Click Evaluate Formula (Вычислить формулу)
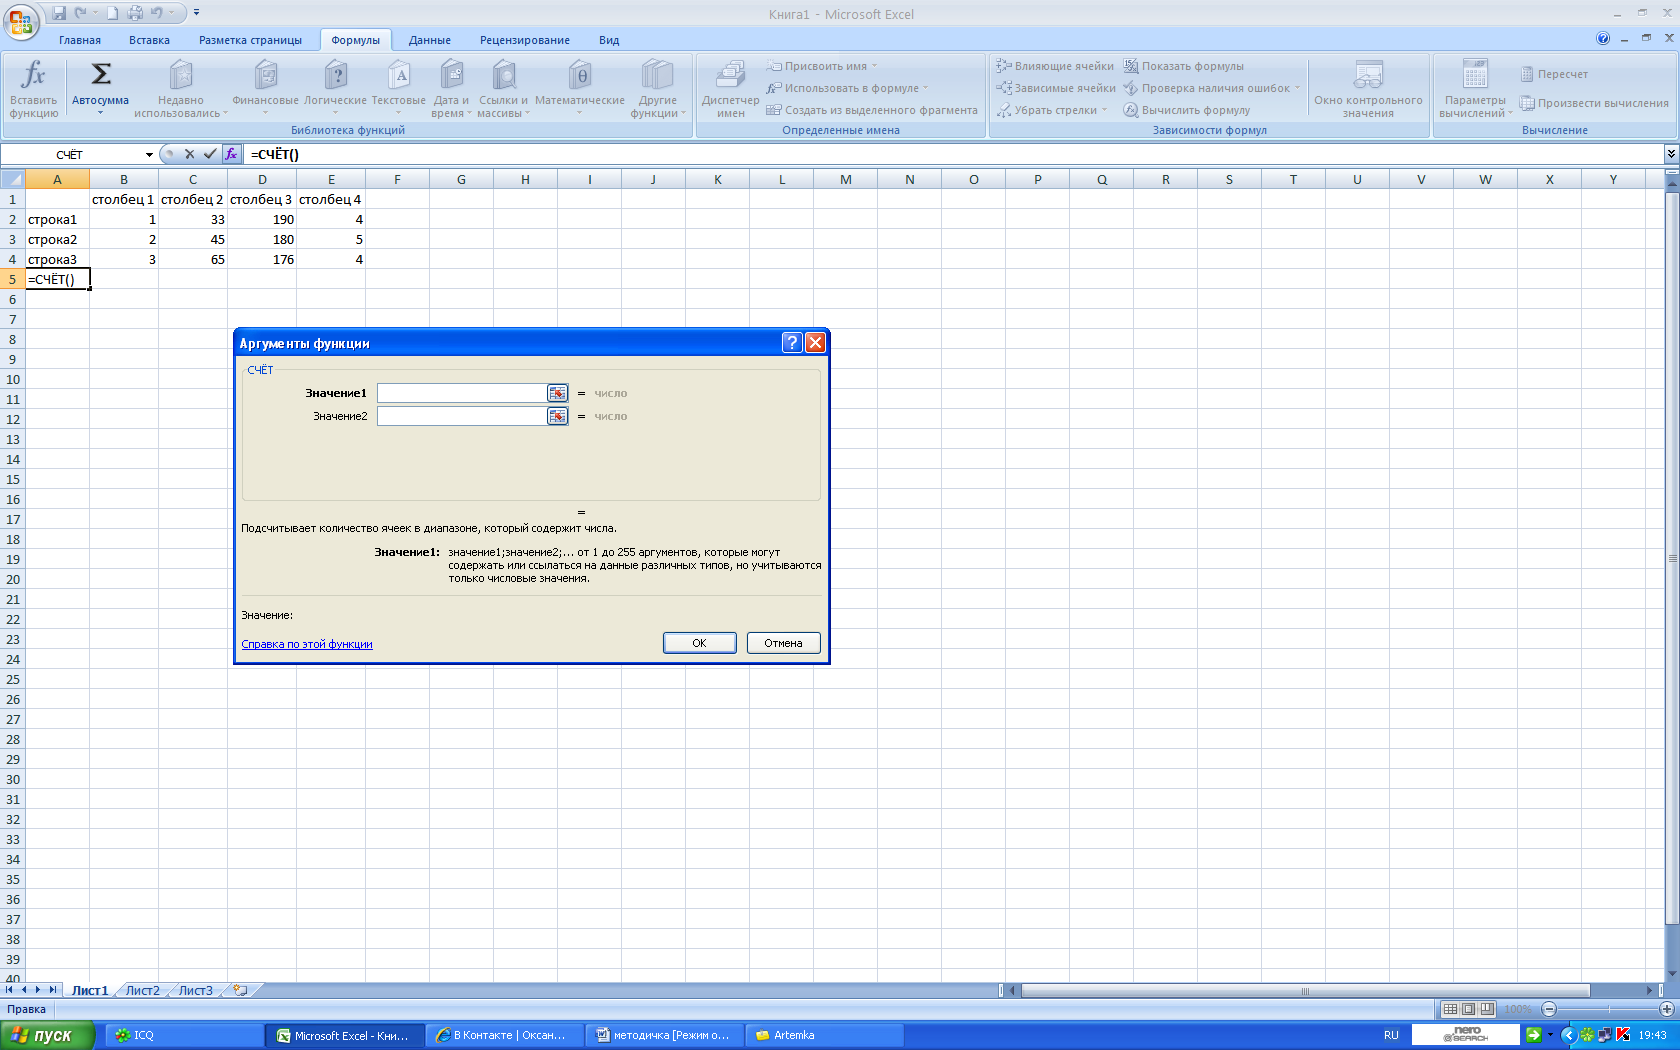 (x=1187, y=110)
